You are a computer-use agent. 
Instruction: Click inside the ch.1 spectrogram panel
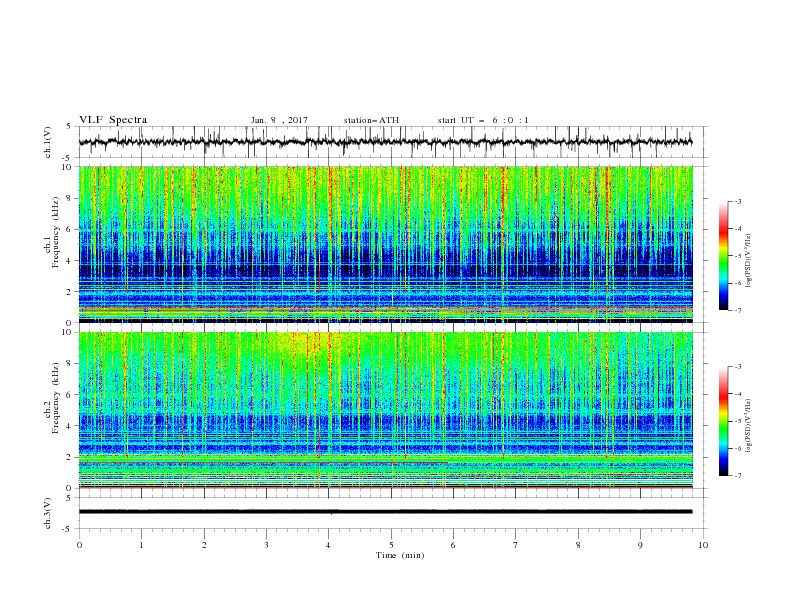tap(385, 244)
